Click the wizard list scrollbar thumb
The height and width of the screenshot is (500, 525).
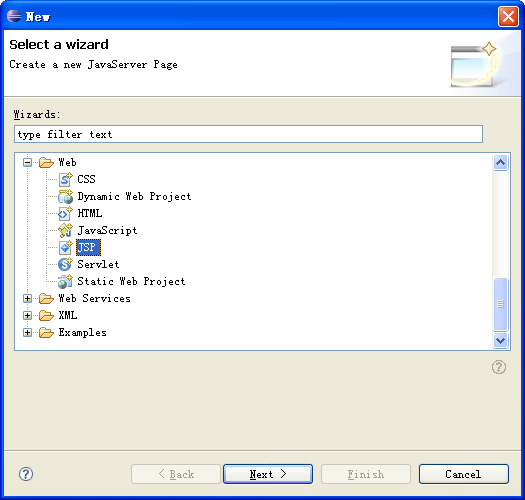pyautogui.click(x=501, y=304)
